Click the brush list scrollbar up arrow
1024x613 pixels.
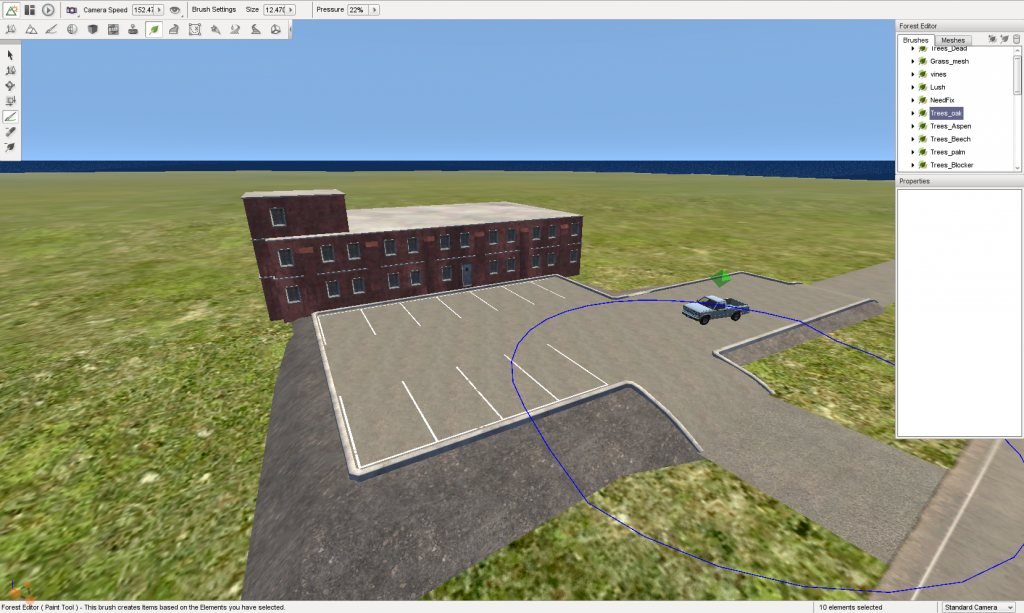click(x=1017, y=50)
